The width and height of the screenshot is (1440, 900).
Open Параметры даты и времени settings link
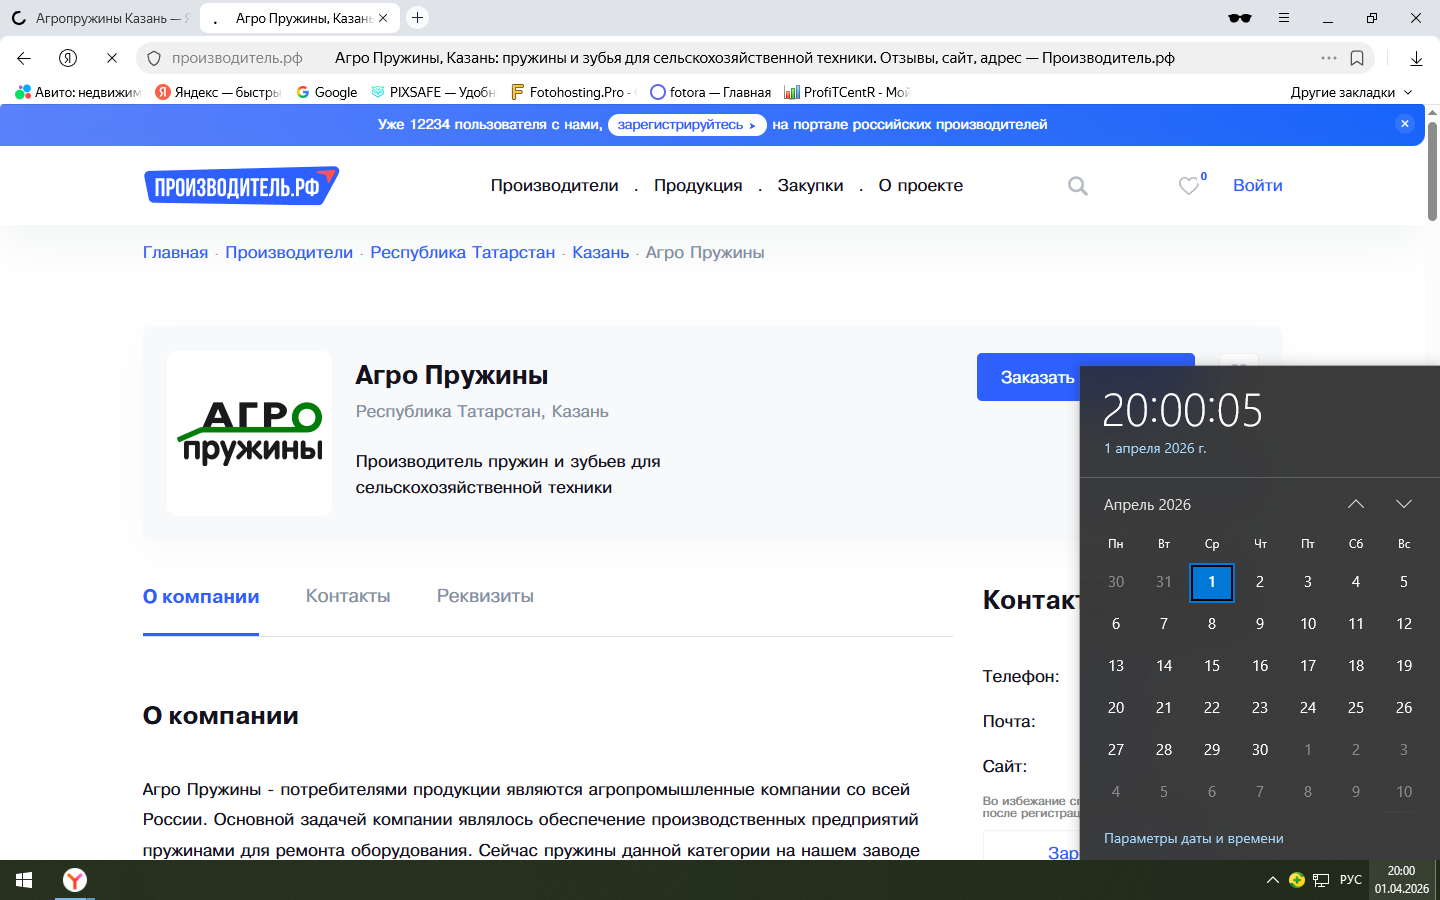[1193, 838]
